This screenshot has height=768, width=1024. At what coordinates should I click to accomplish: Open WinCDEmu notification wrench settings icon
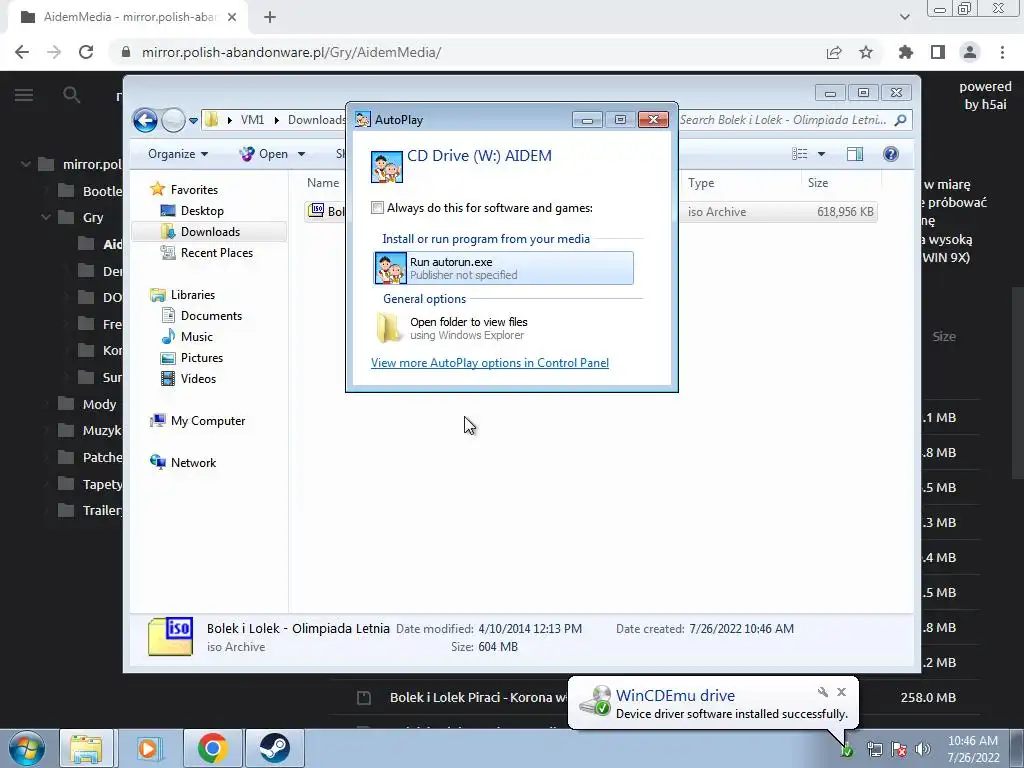(823, 692)
